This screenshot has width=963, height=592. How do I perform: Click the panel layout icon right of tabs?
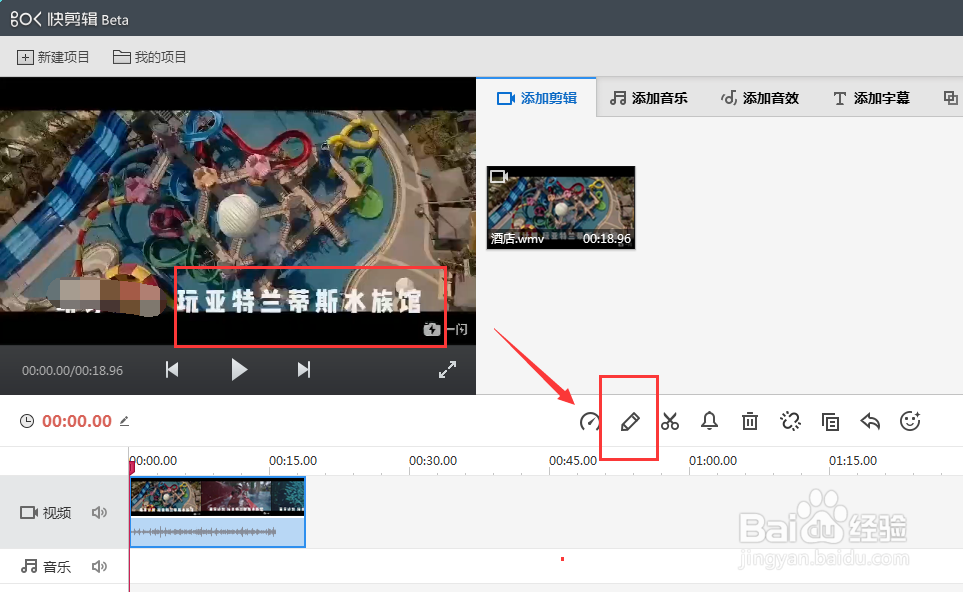click(950, 97)
